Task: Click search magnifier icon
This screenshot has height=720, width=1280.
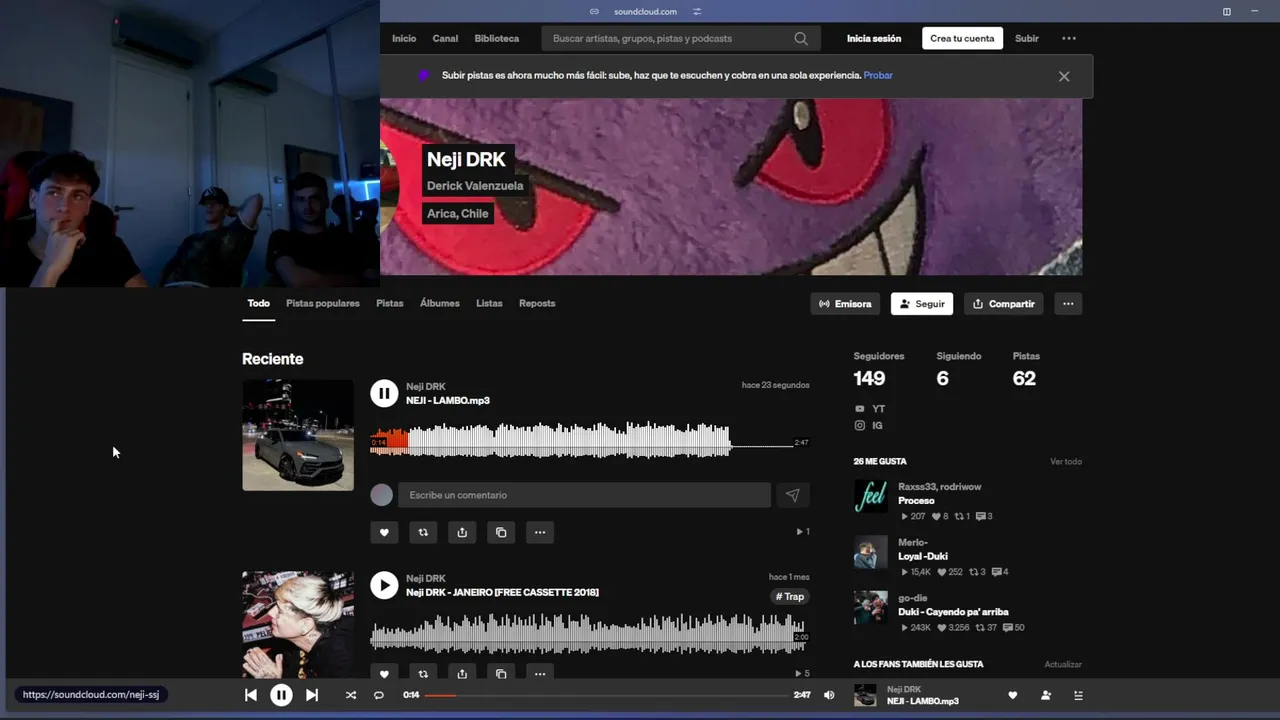Action: (x=801, y=38)
